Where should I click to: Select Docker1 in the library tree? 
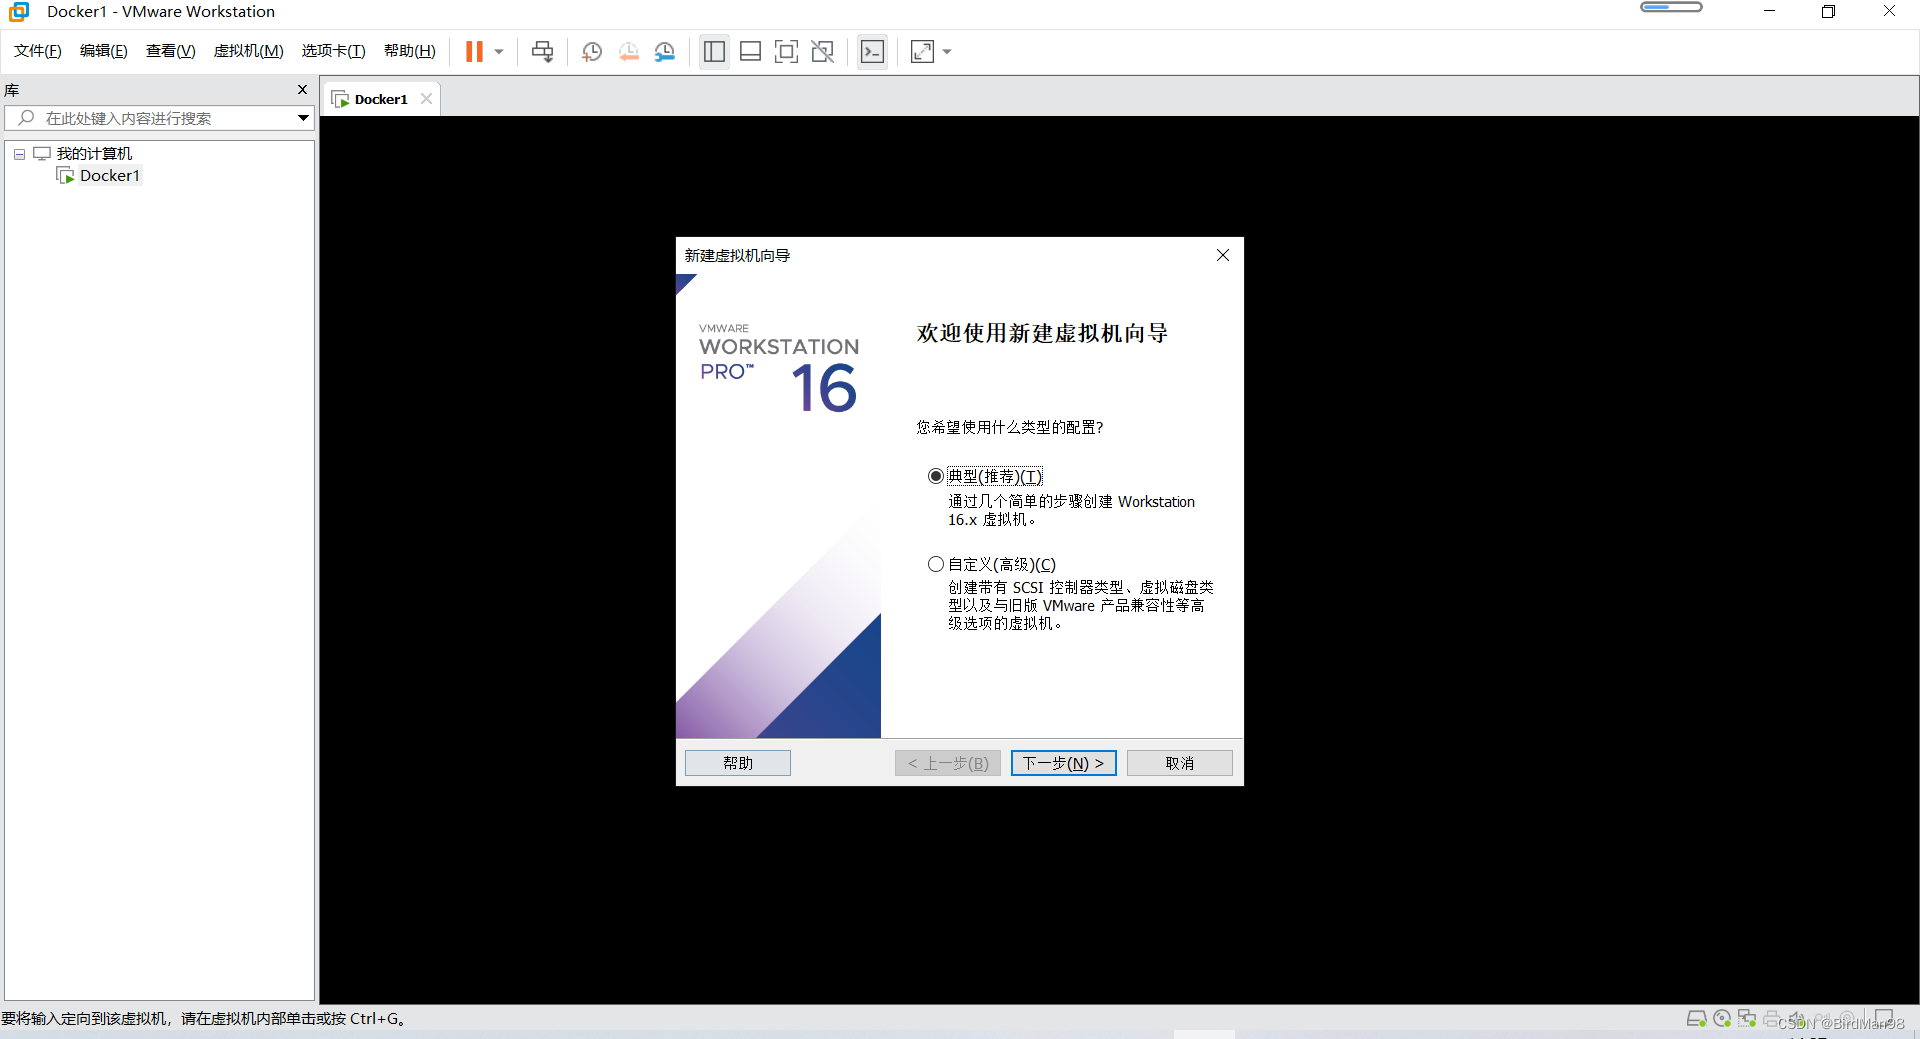(110, 176)
